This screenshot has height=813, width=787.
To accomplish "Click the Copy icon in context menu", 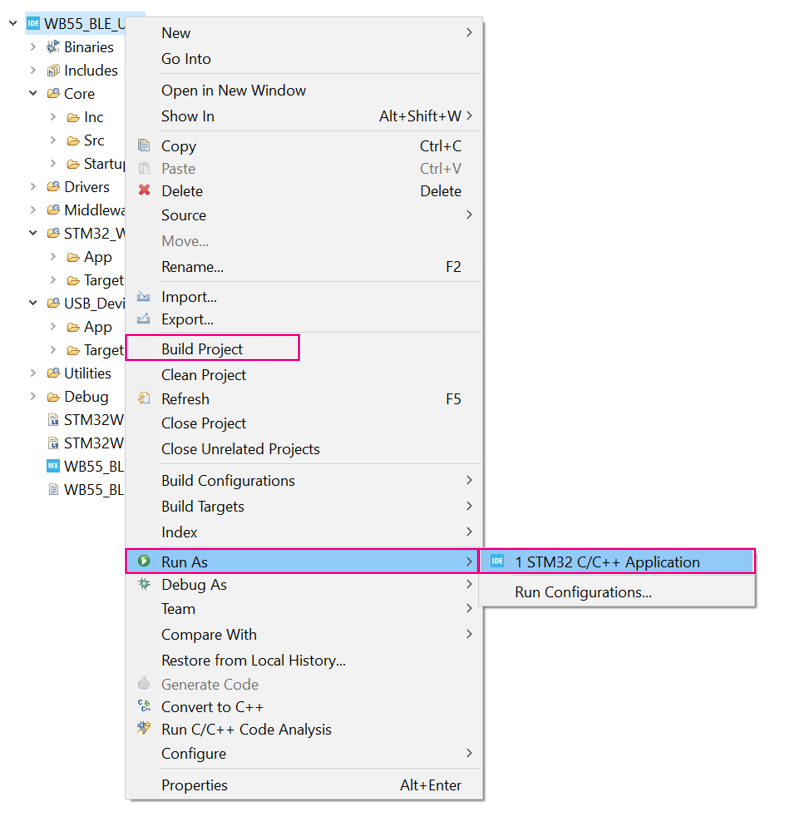I will coord(144,146).
